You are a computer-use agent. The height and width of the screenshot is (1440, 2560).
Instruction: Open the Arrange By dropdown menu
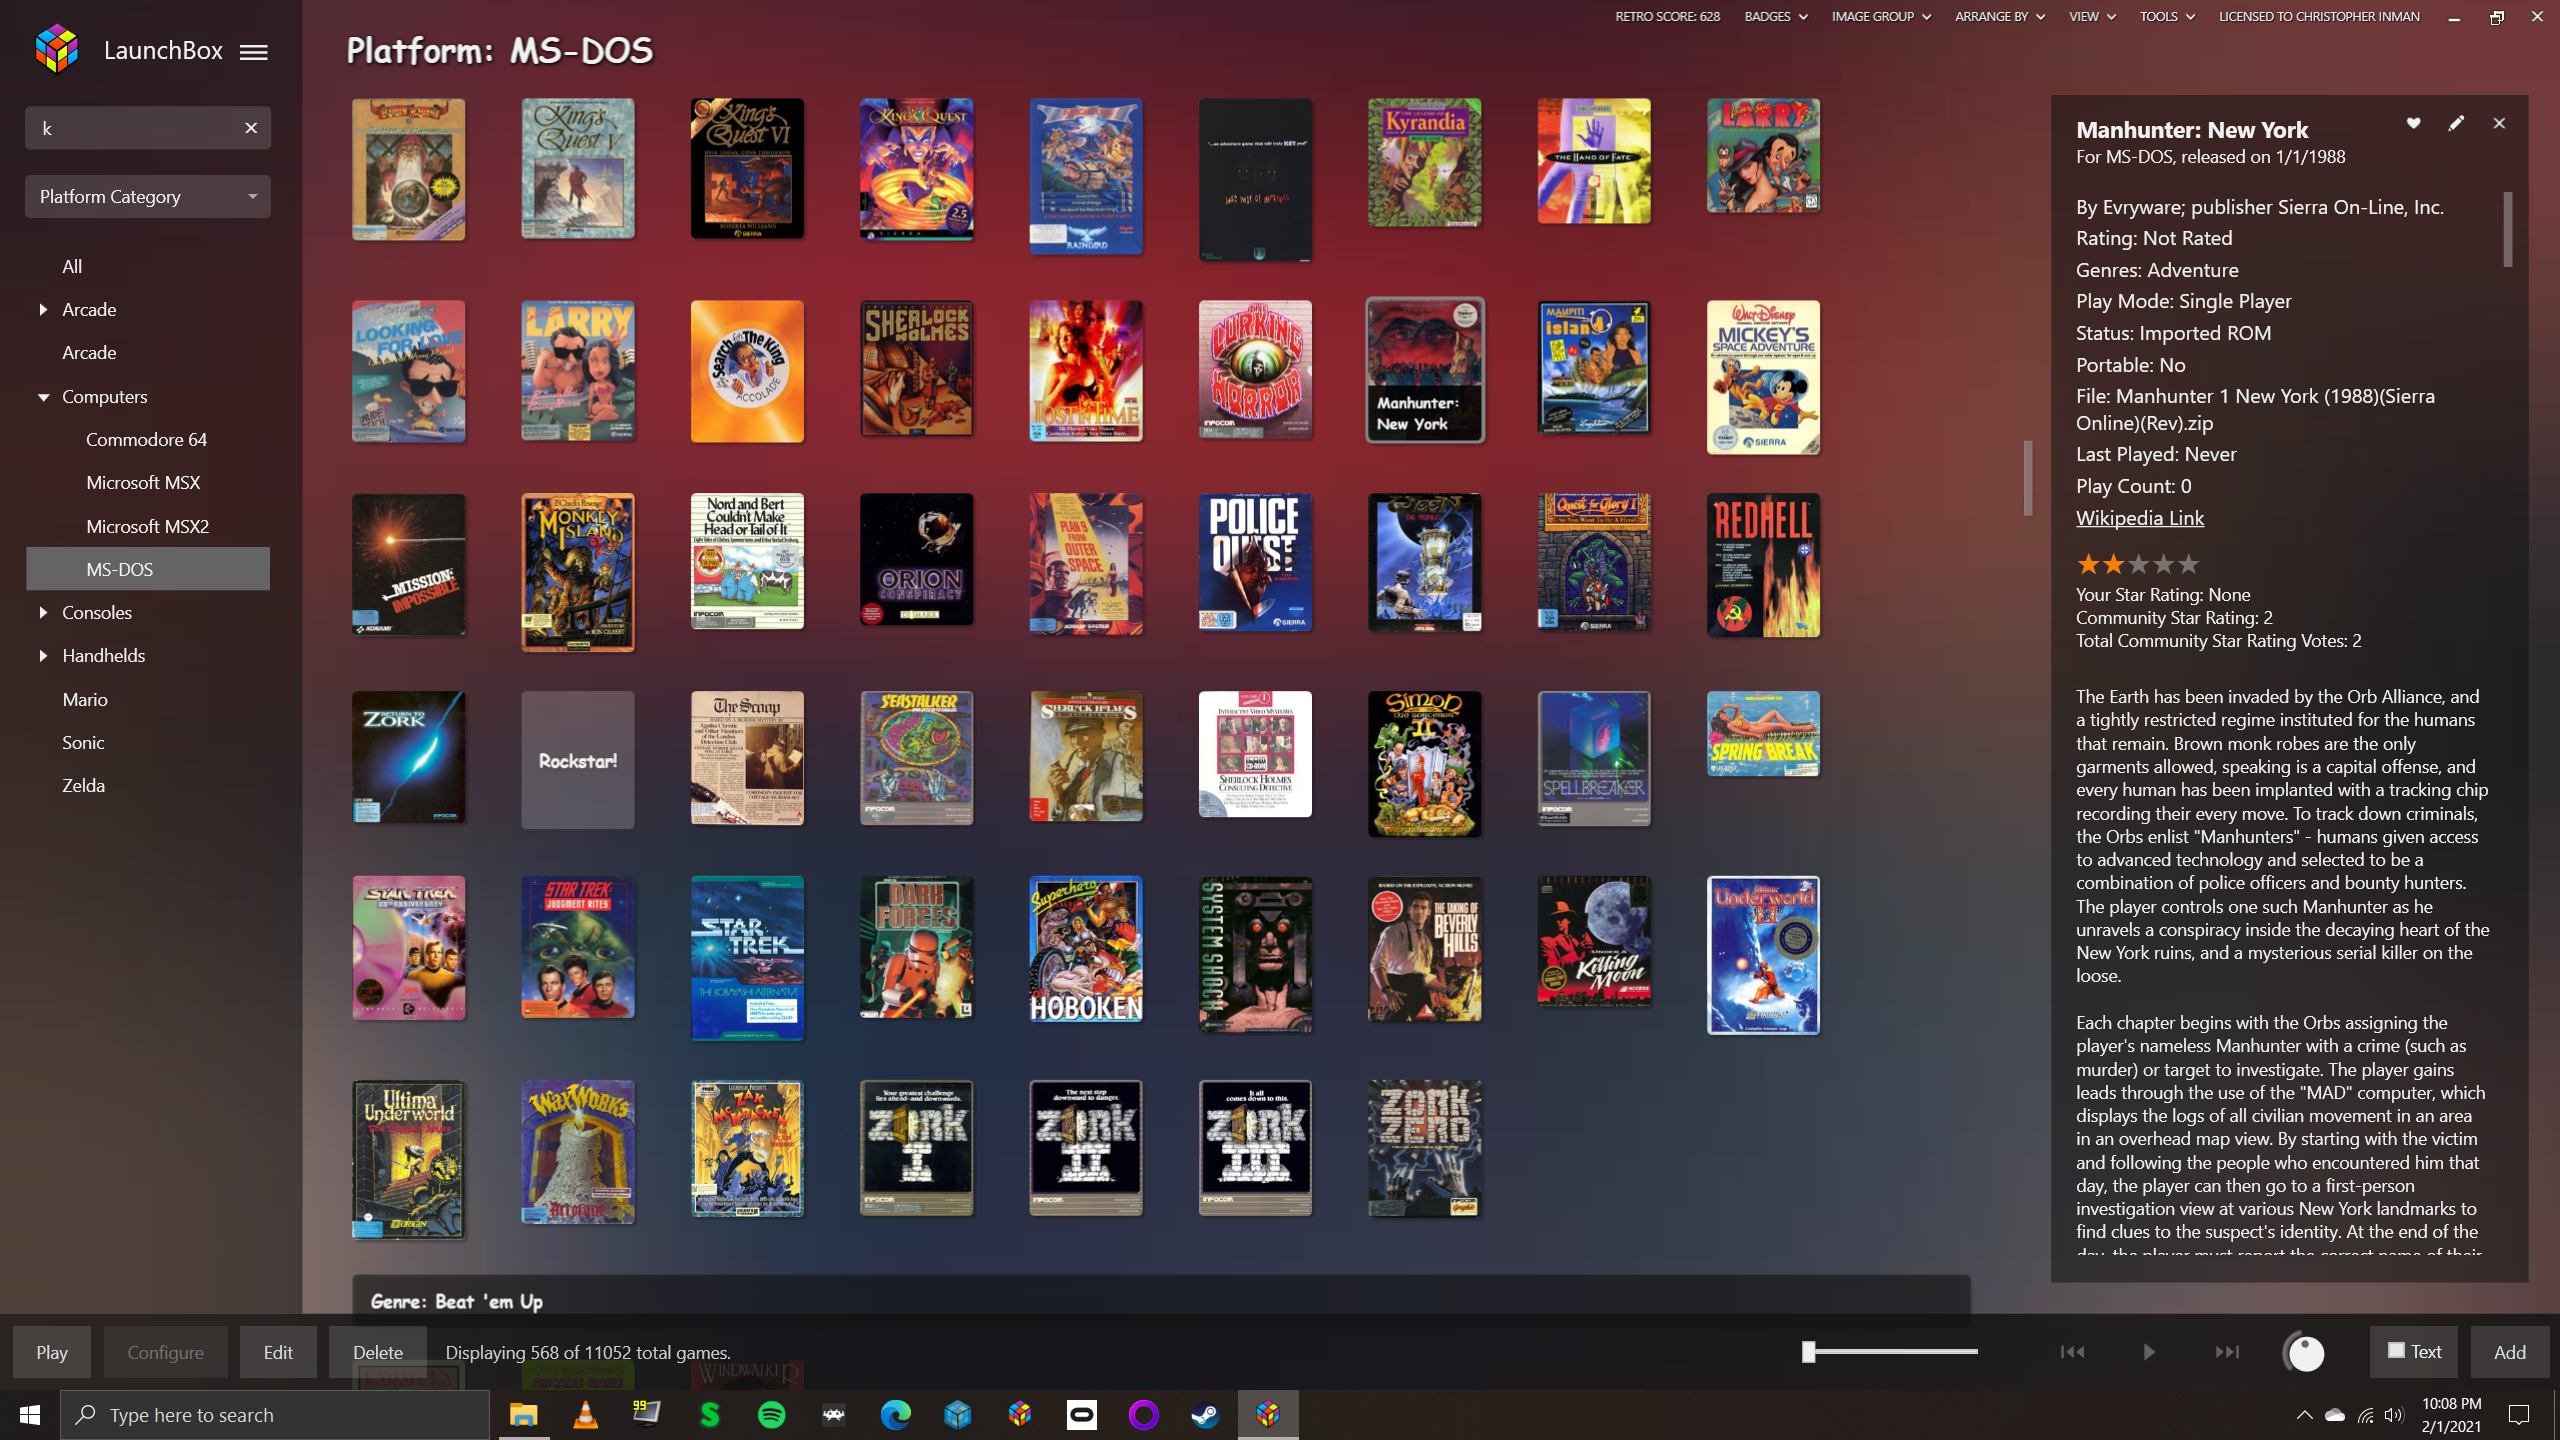click(x=2000, y=16)
